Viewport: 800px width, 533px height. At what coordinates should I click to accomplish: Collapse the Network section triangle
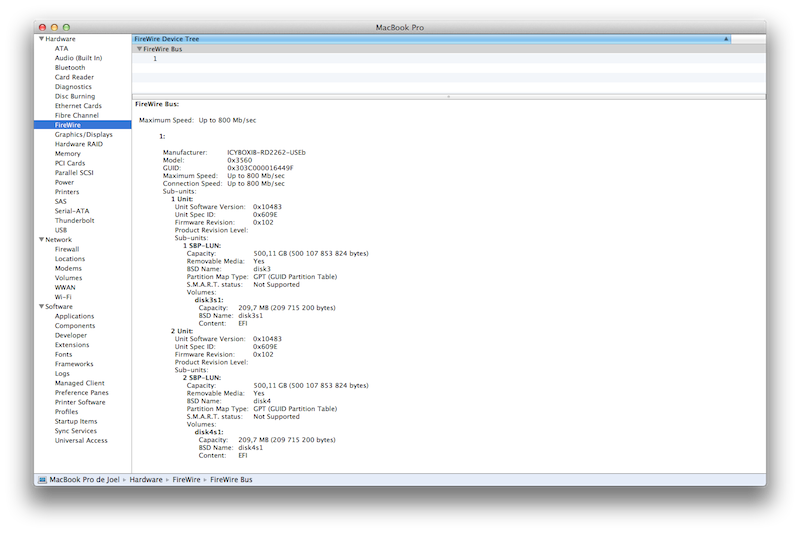tap(41, 239)
